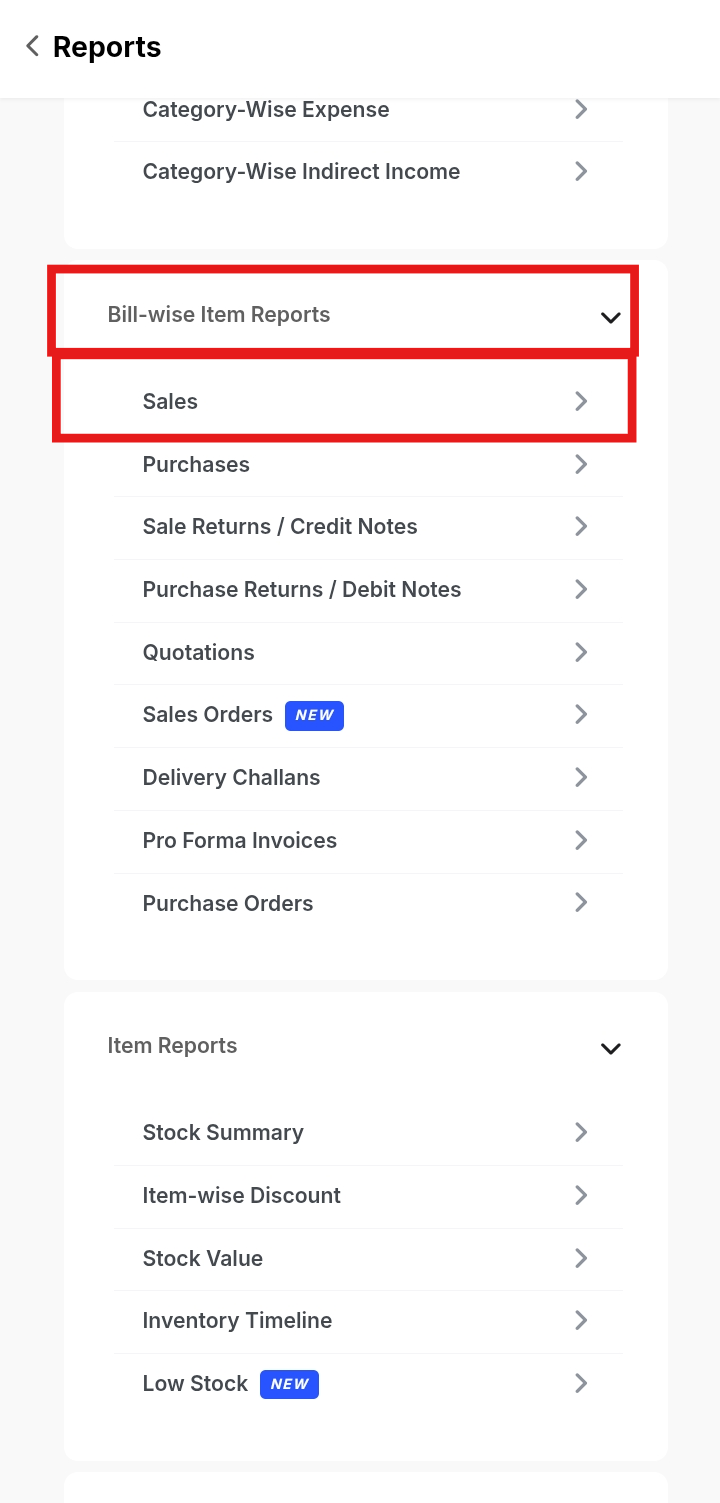This screenshot has height=1503, width=720.
Task: Click the chevron next to Quotations
Action: coord(581,652)
